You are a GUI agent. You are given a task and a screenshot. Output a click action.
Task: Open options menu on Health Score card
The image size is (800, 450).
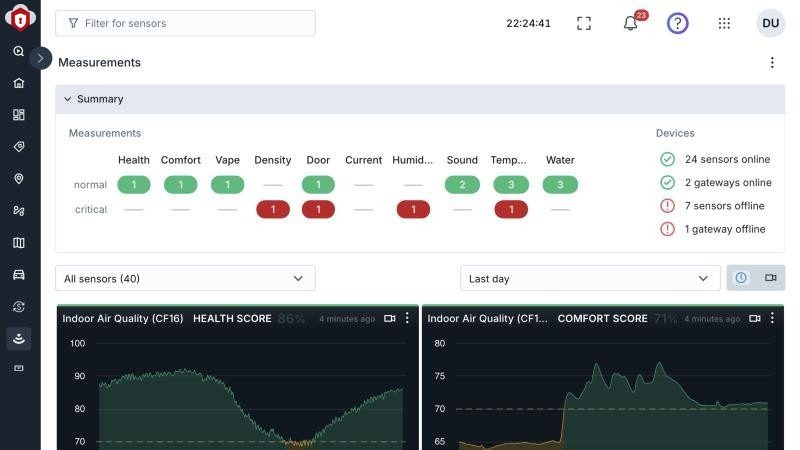[x=407, y=318]
